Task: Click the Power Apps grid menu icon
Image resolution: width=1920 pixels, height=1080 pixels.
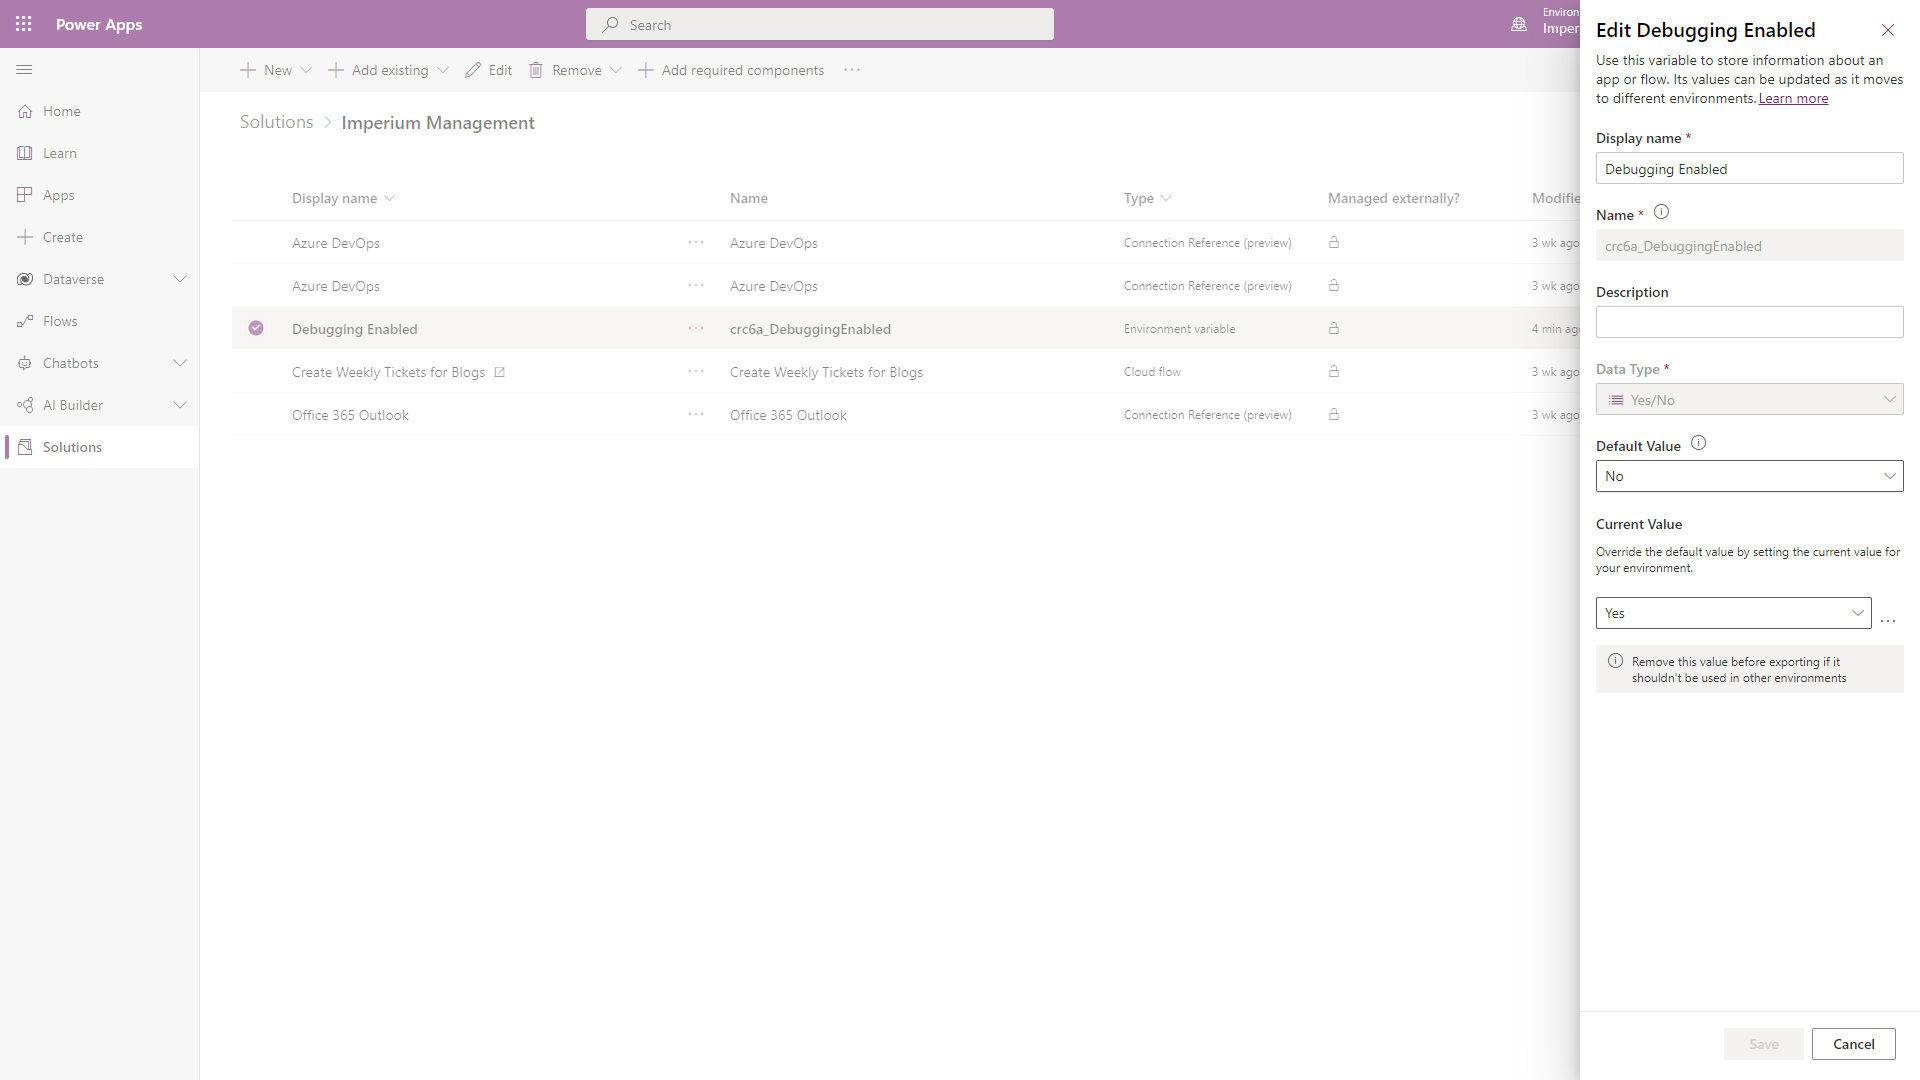Action: point(24,24)
